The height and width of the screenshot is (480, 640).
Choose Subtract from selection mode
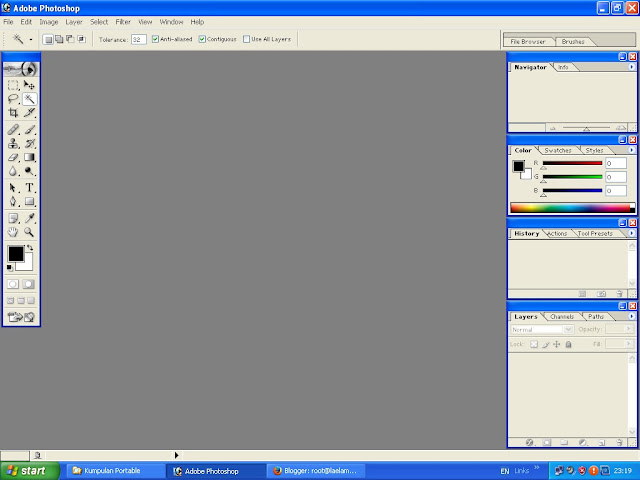(x=70, y=39)
